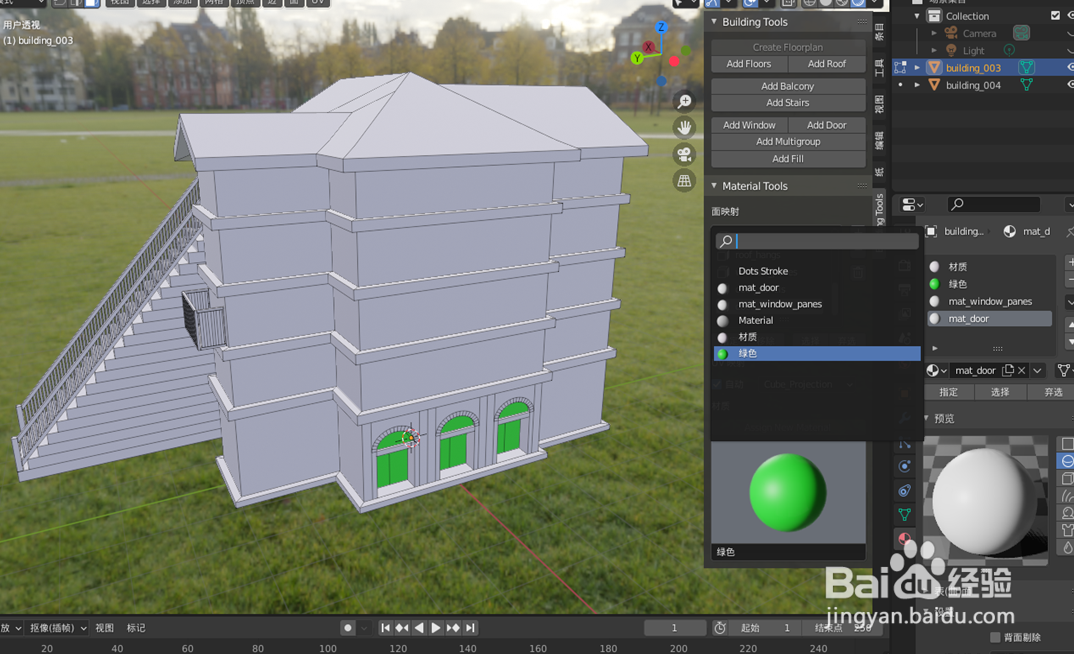Click the copy material icon next to mat_door
The image size is (1074, 654).
pos(1008,370)
